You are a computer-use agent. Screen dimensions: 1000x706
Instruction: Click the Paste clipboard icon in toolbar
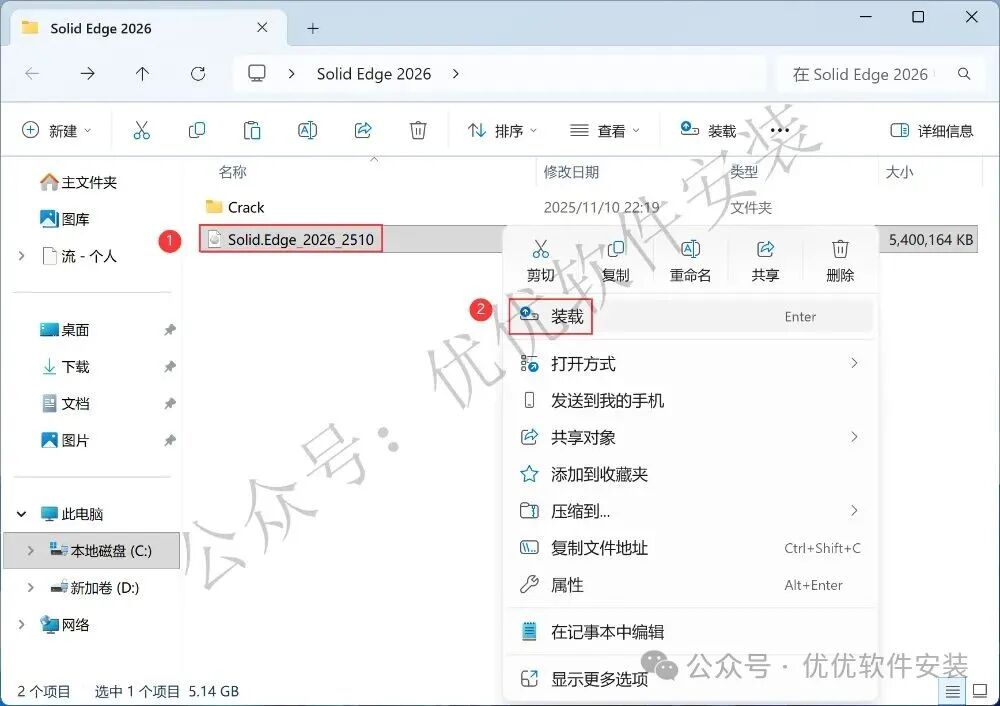tap(252, 131)
